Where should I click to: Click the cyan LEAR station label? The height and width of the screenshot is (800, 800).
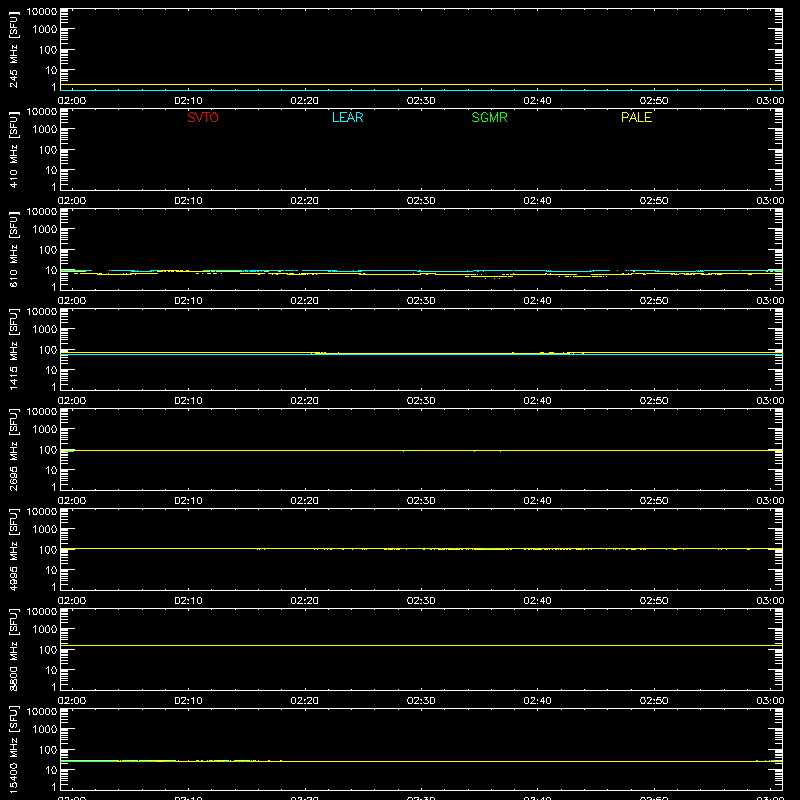tap(347, 117)
